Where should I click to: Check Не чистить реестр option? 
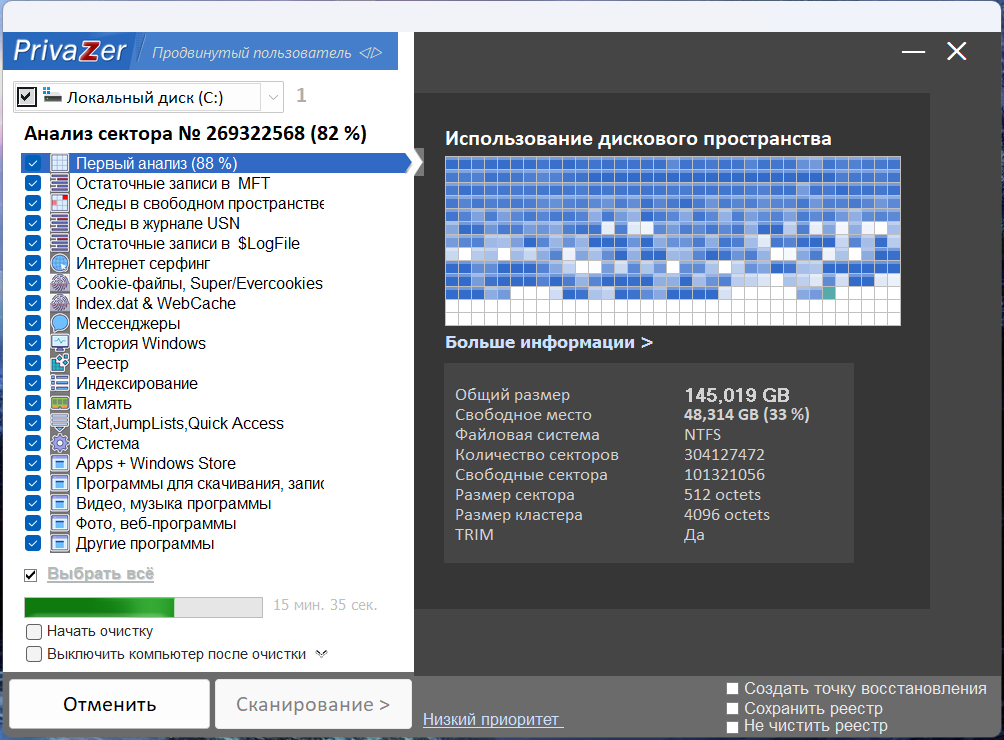(x=733, y=727)
